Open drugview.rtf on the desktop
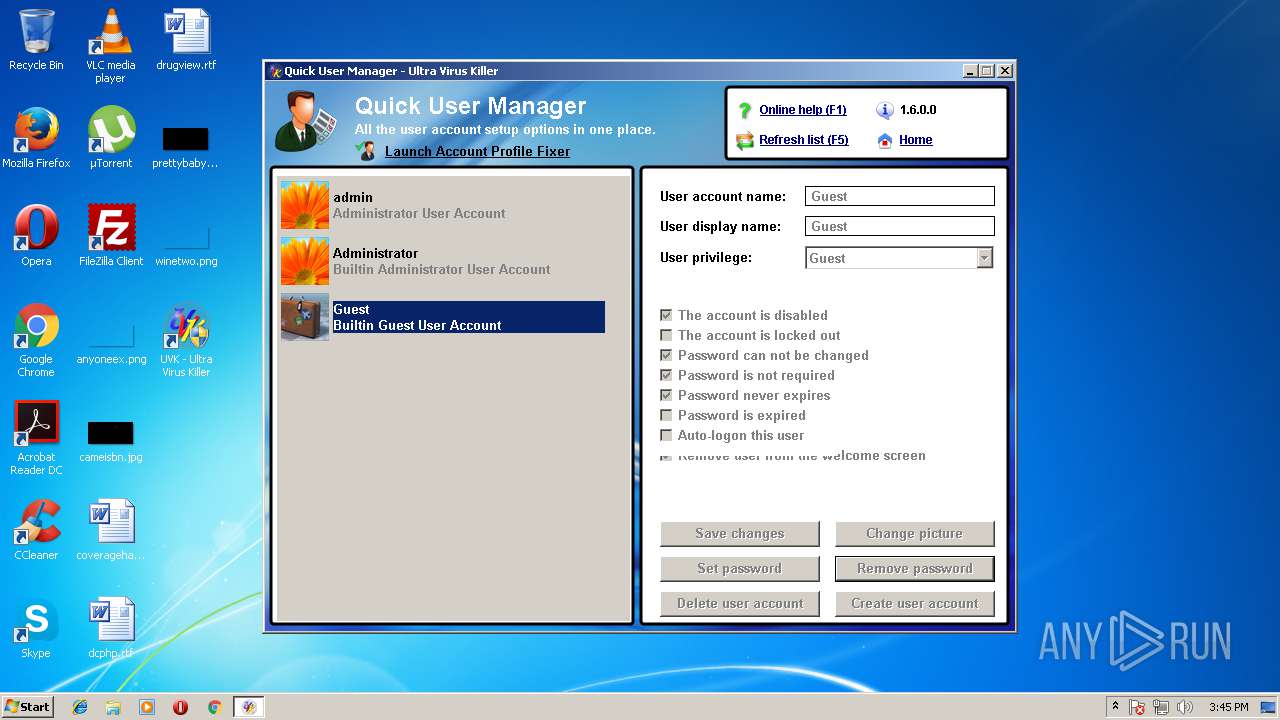 (186, 40)
